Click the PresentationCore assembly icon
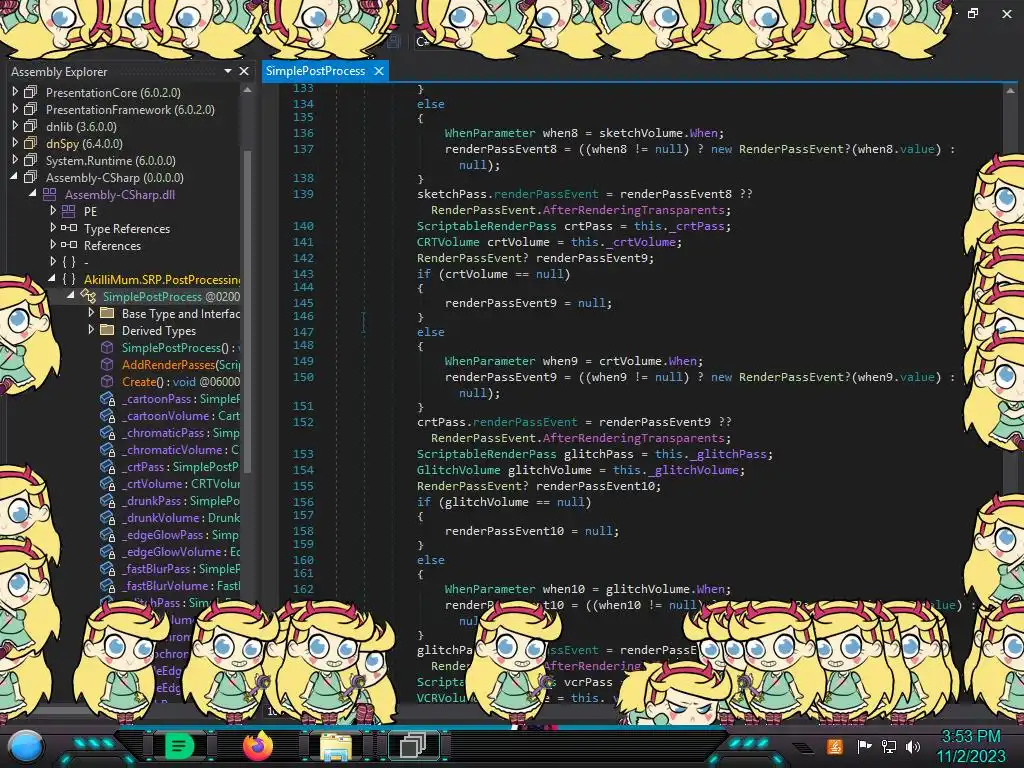 tap(31, 92)
